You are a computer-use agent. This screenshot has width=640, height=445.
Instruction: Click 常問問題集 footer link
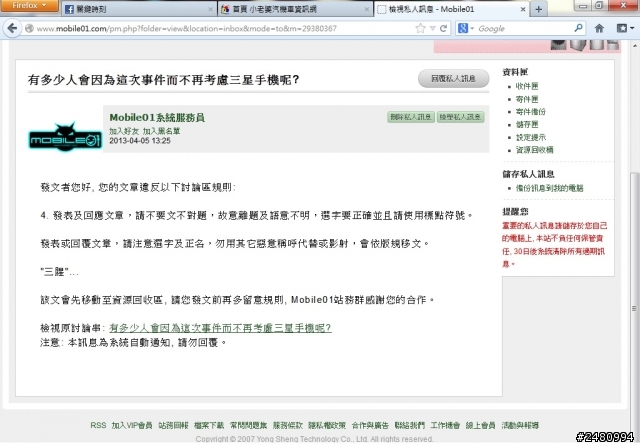pyautogui.click(x=248, y=425)
